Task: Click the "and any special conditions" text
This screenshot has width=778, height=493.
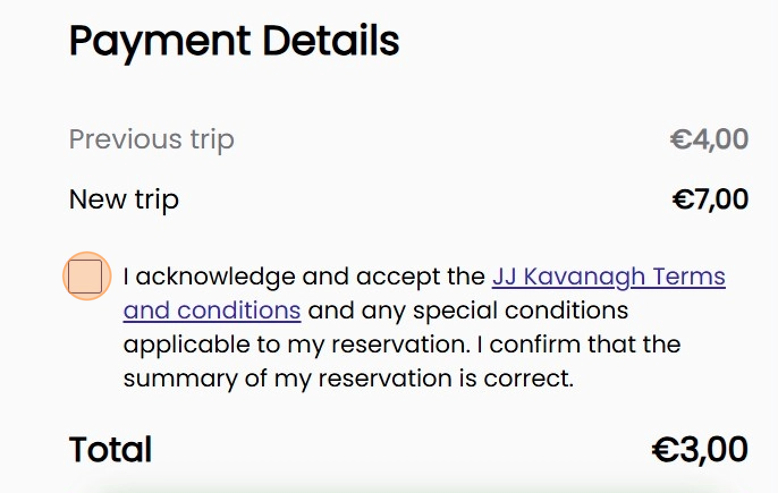Action: click(x=467, y=310)
